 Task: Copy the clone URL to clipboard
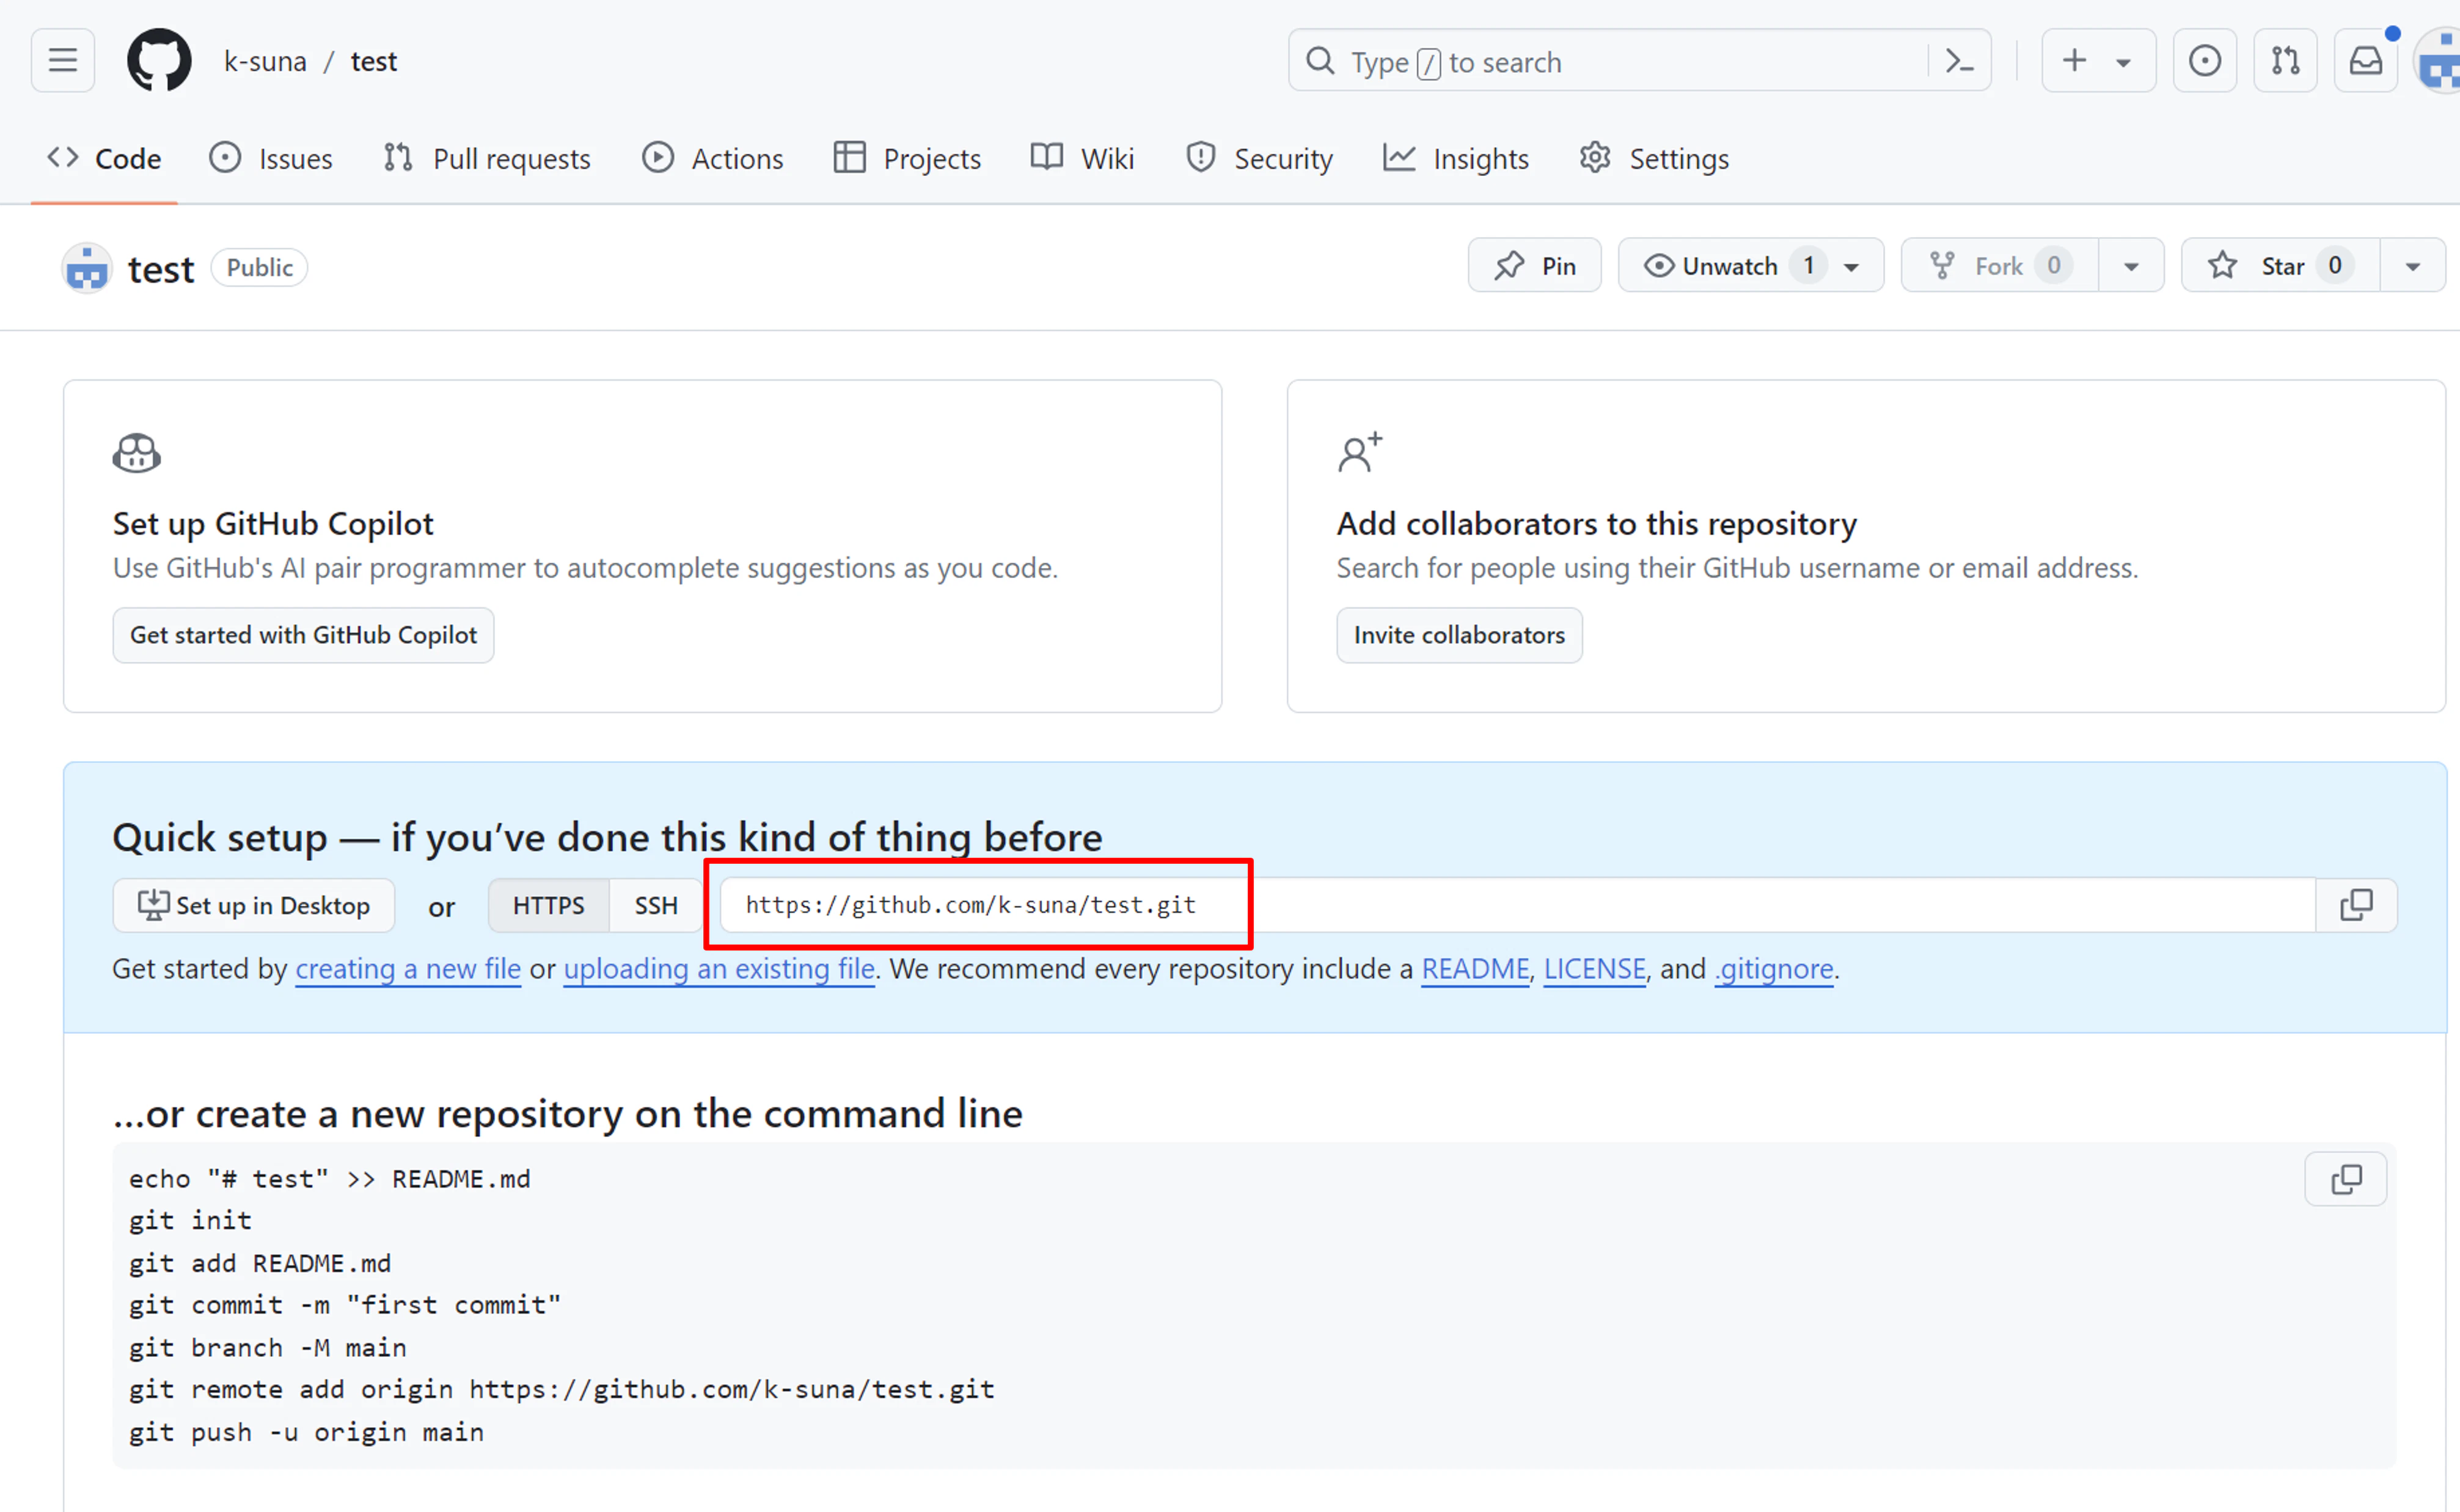(2356, 905)
